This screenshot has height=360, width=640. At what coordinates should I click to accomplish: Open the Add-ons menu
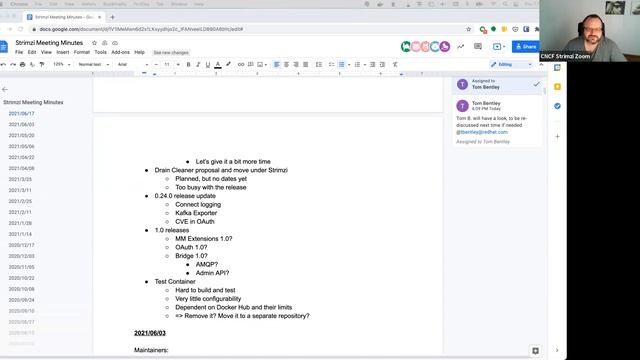coord(120,52)
